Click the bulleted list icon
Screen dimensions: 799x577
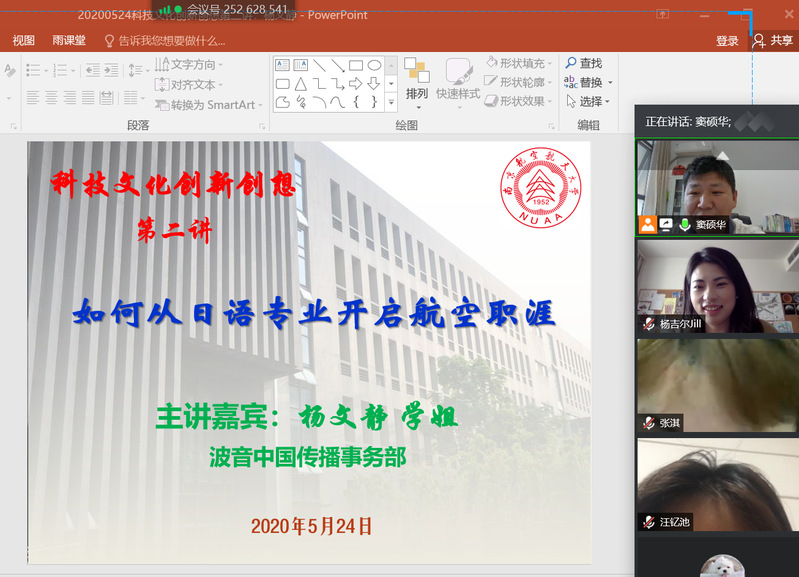pos(33,70)
